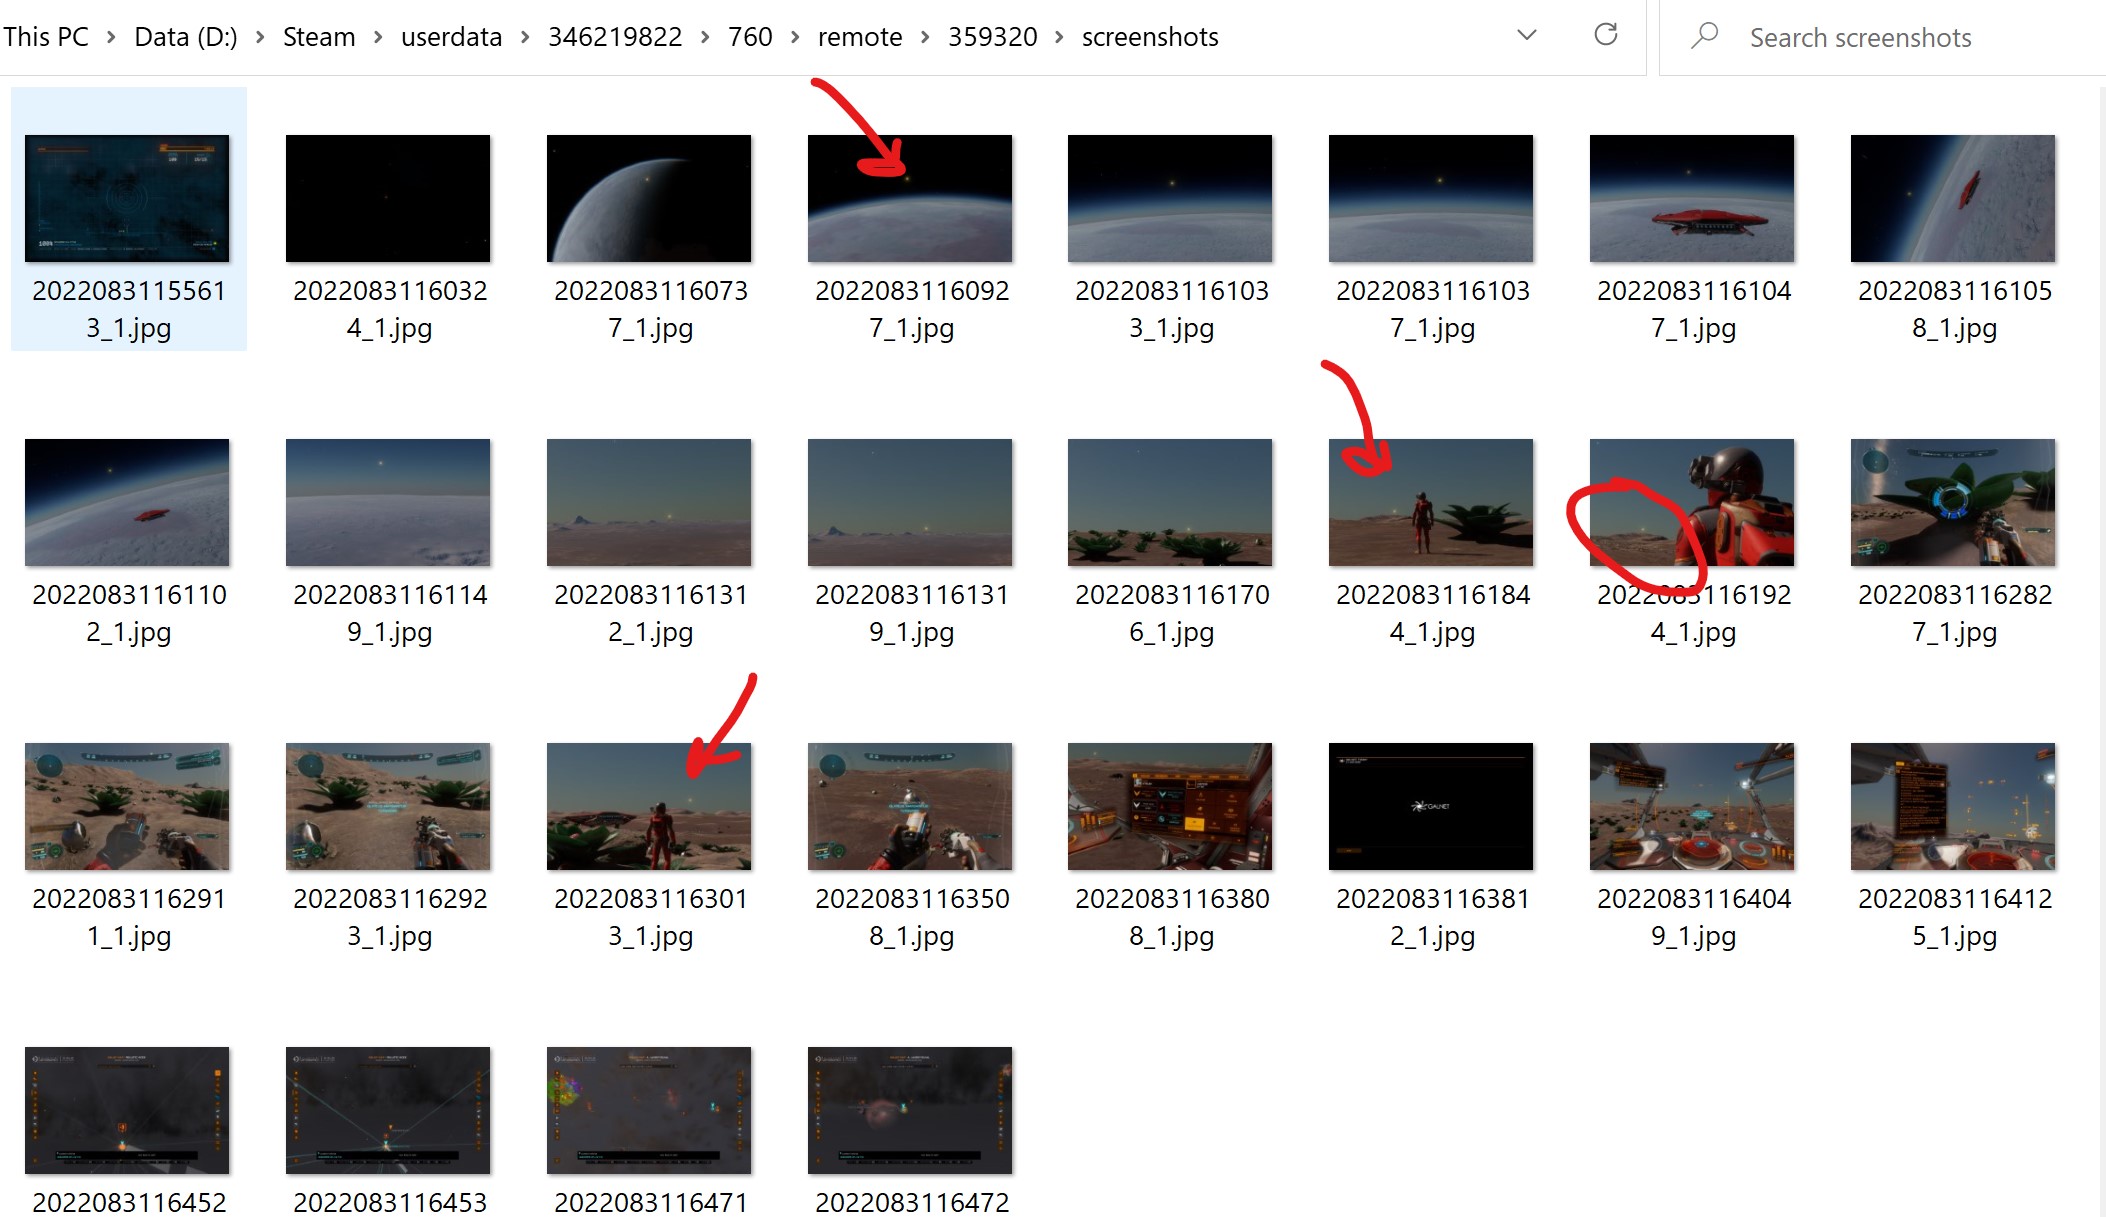Select thumbnail of 20220831161058_1.jpg
2106x1217 pixels.
tap(1953, 198)
